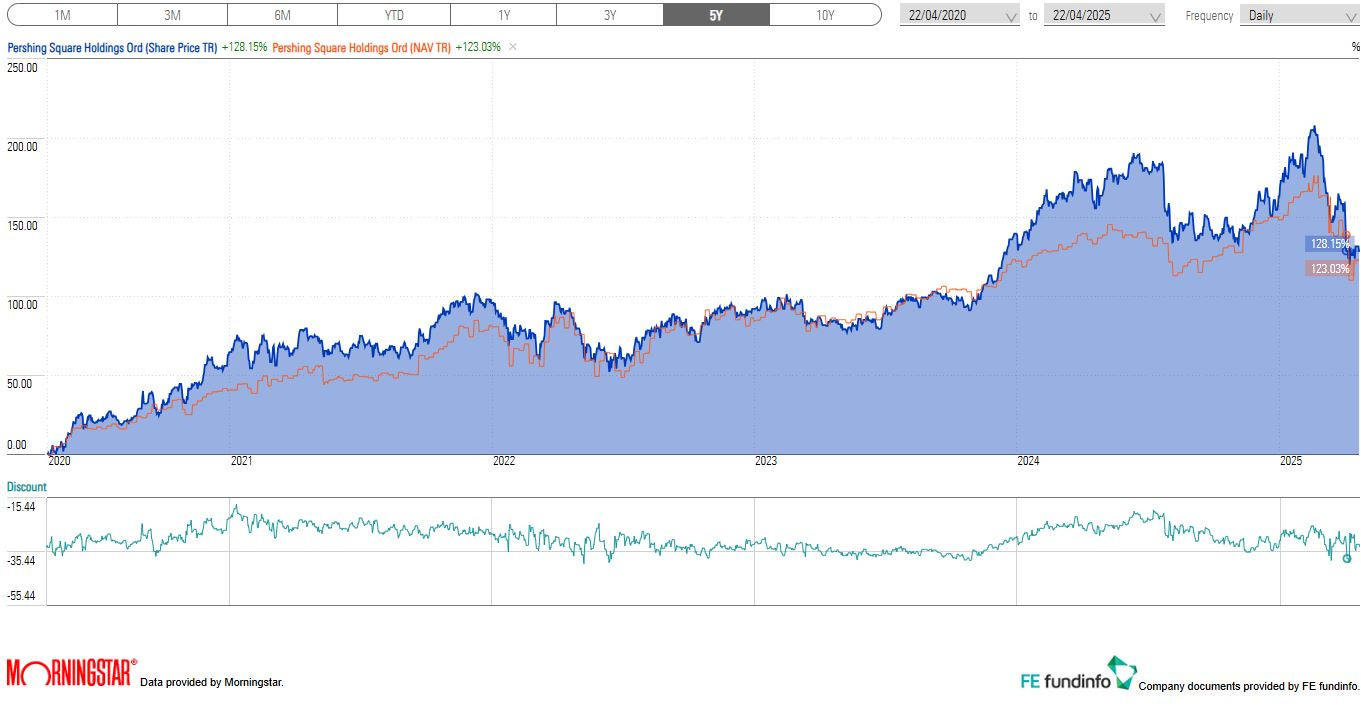
Task: Click the FE fundinfo logo
Action: [1078, 674]
